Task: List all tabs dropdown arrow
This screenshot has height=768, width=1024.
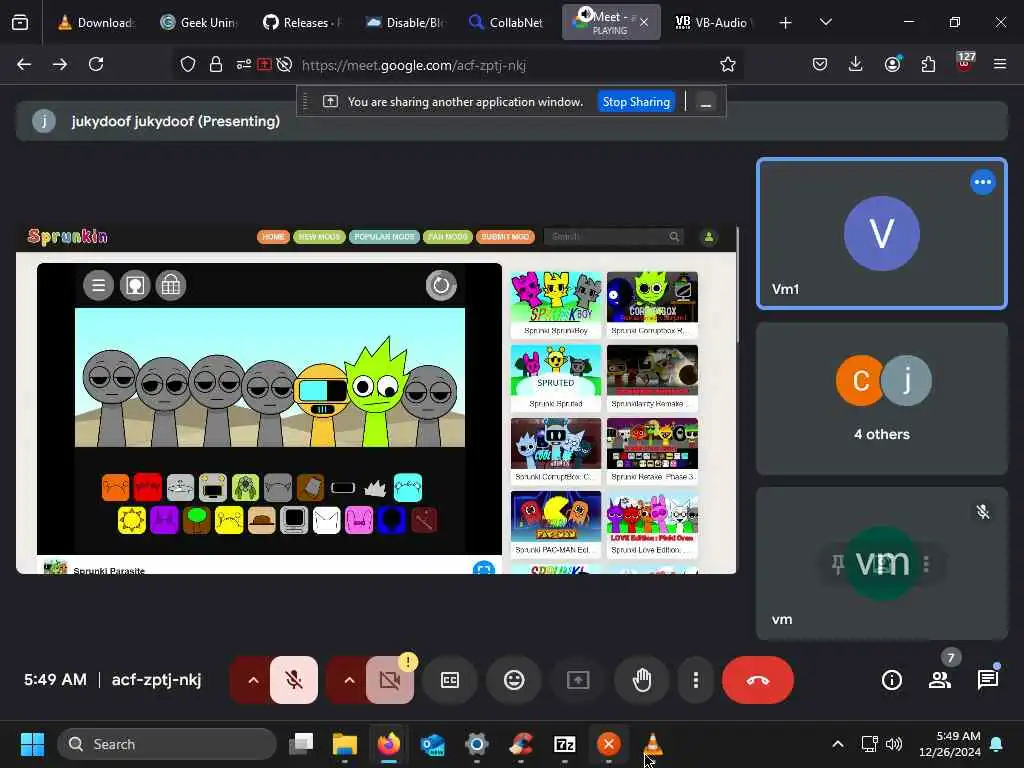Action: [x=825, y=22]
